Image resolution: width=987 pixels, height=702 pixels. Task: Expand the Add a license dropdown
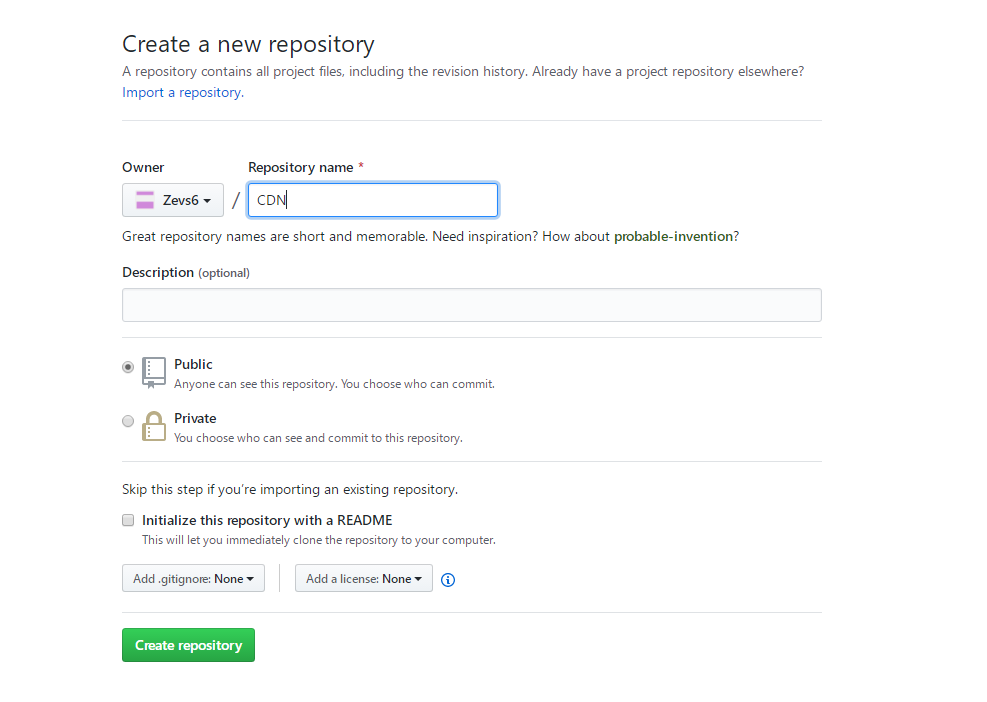[363, 579]
